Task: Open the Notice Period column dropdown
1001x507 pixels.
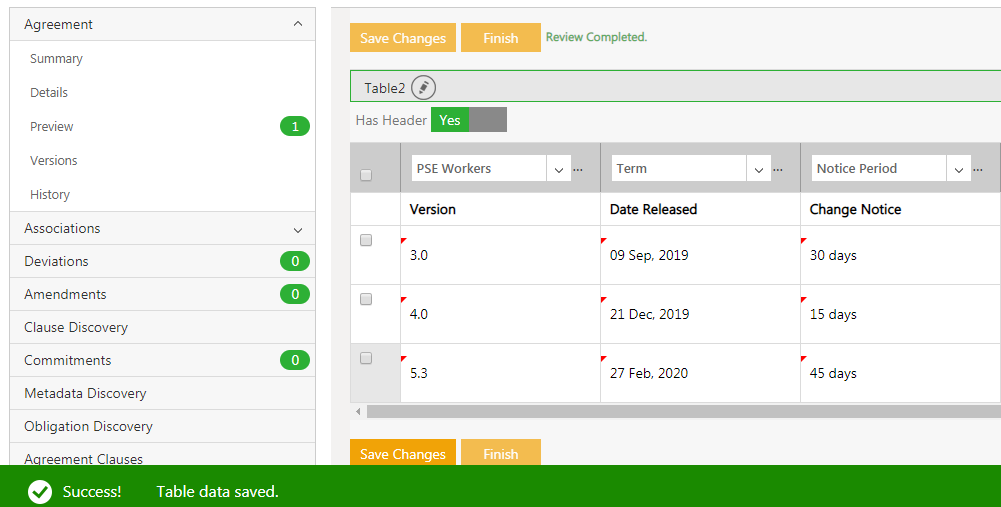Action: pyautogui.click(x=959, y=169)
